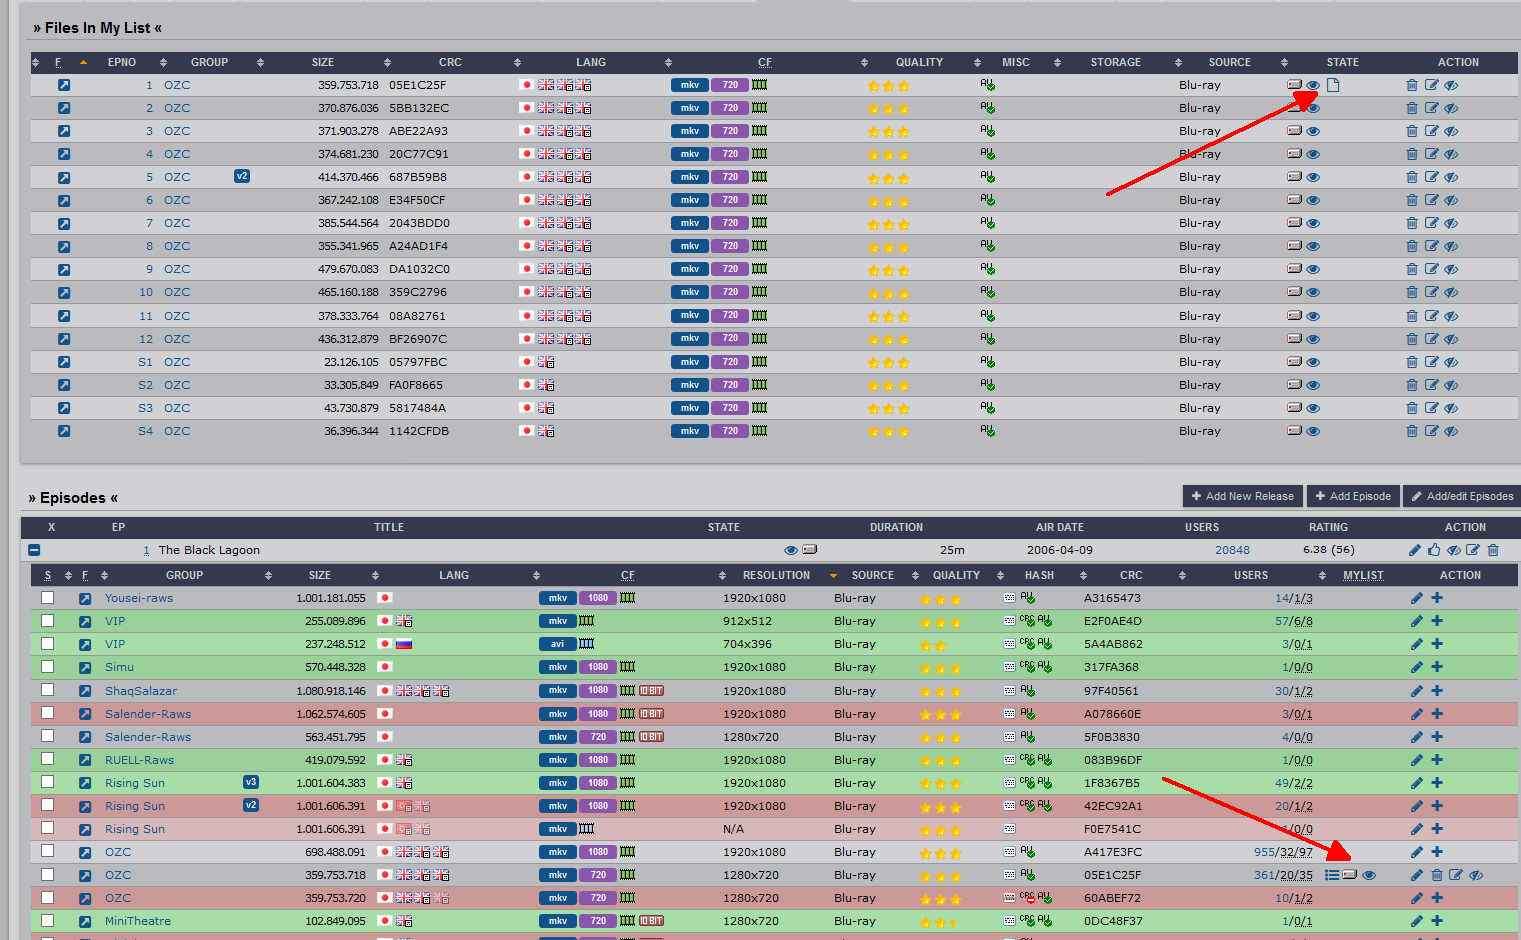
Task: Click Add/edit Episodes button
Action: coord(1461,496)
